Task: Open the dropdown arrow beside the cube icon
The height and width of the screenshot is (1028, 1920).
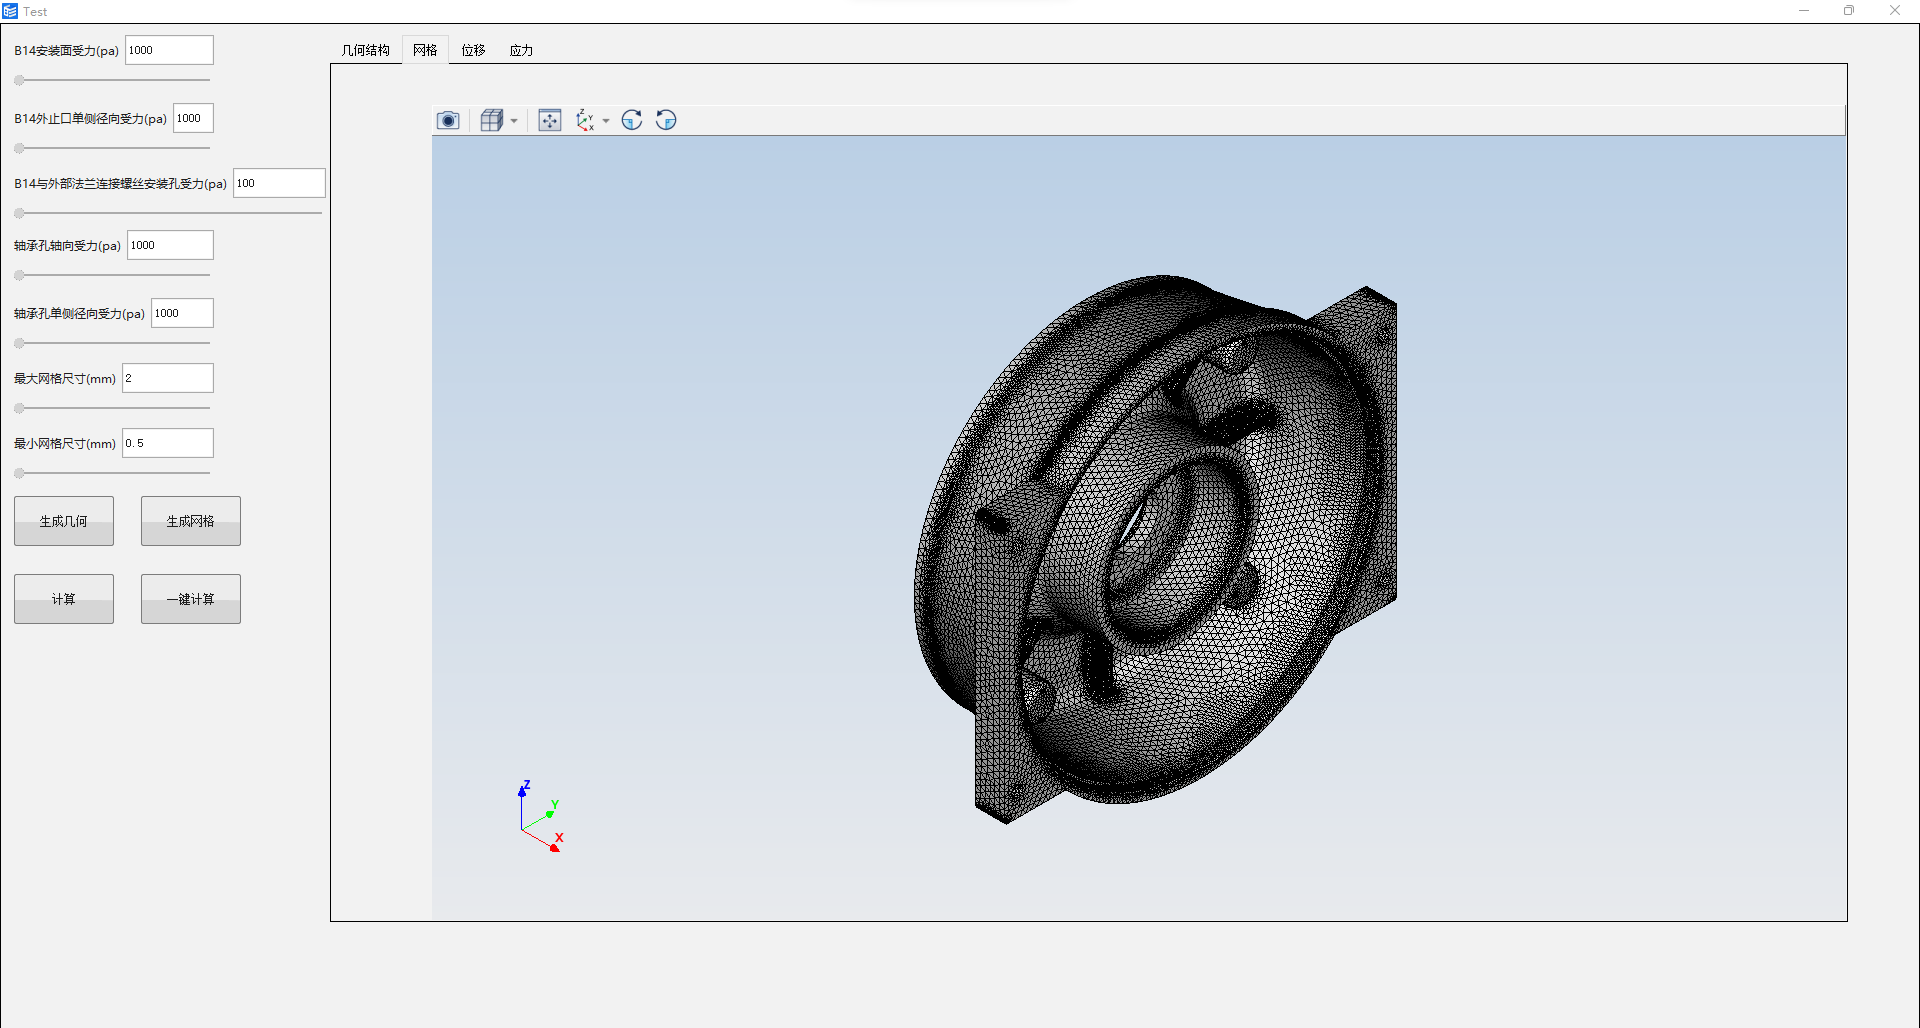Action: 514,121
